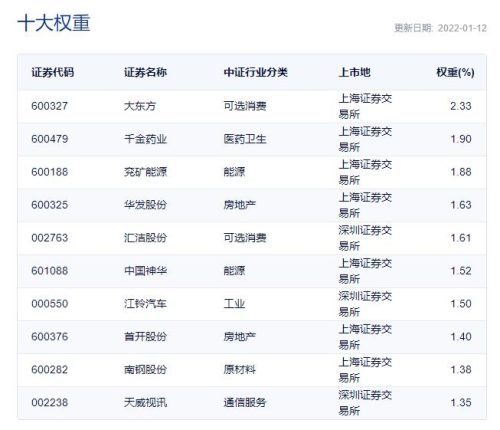Select security code 600282
Image resolution: width=500 pixels, height=430 pixels.
[x=50, y=369]
